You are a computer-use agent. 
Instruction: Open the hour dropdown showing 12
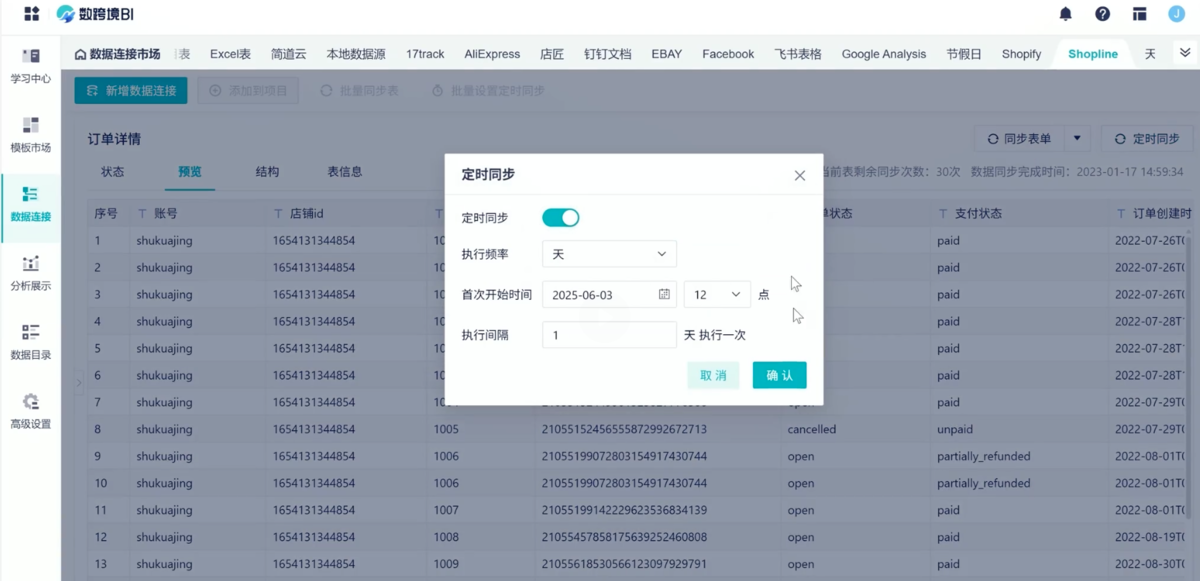tap(716, 295)
